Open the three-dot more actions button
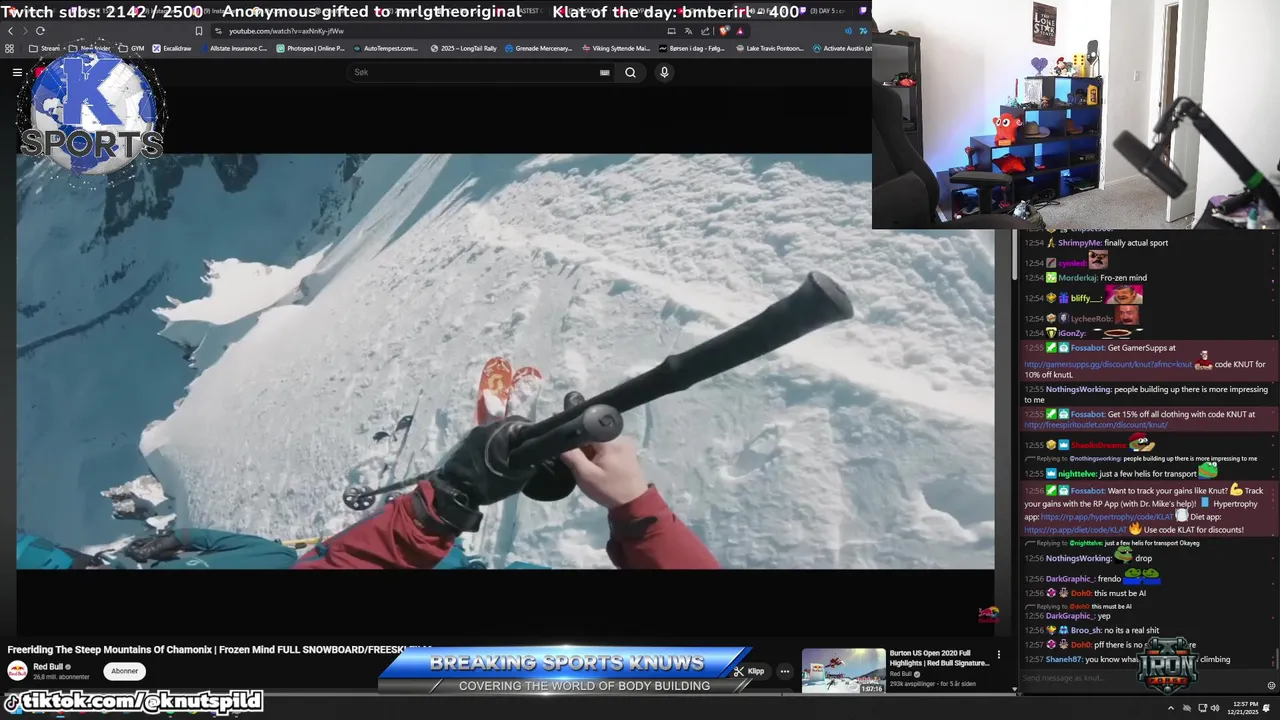1280x720 pixels. pos(785,671)
